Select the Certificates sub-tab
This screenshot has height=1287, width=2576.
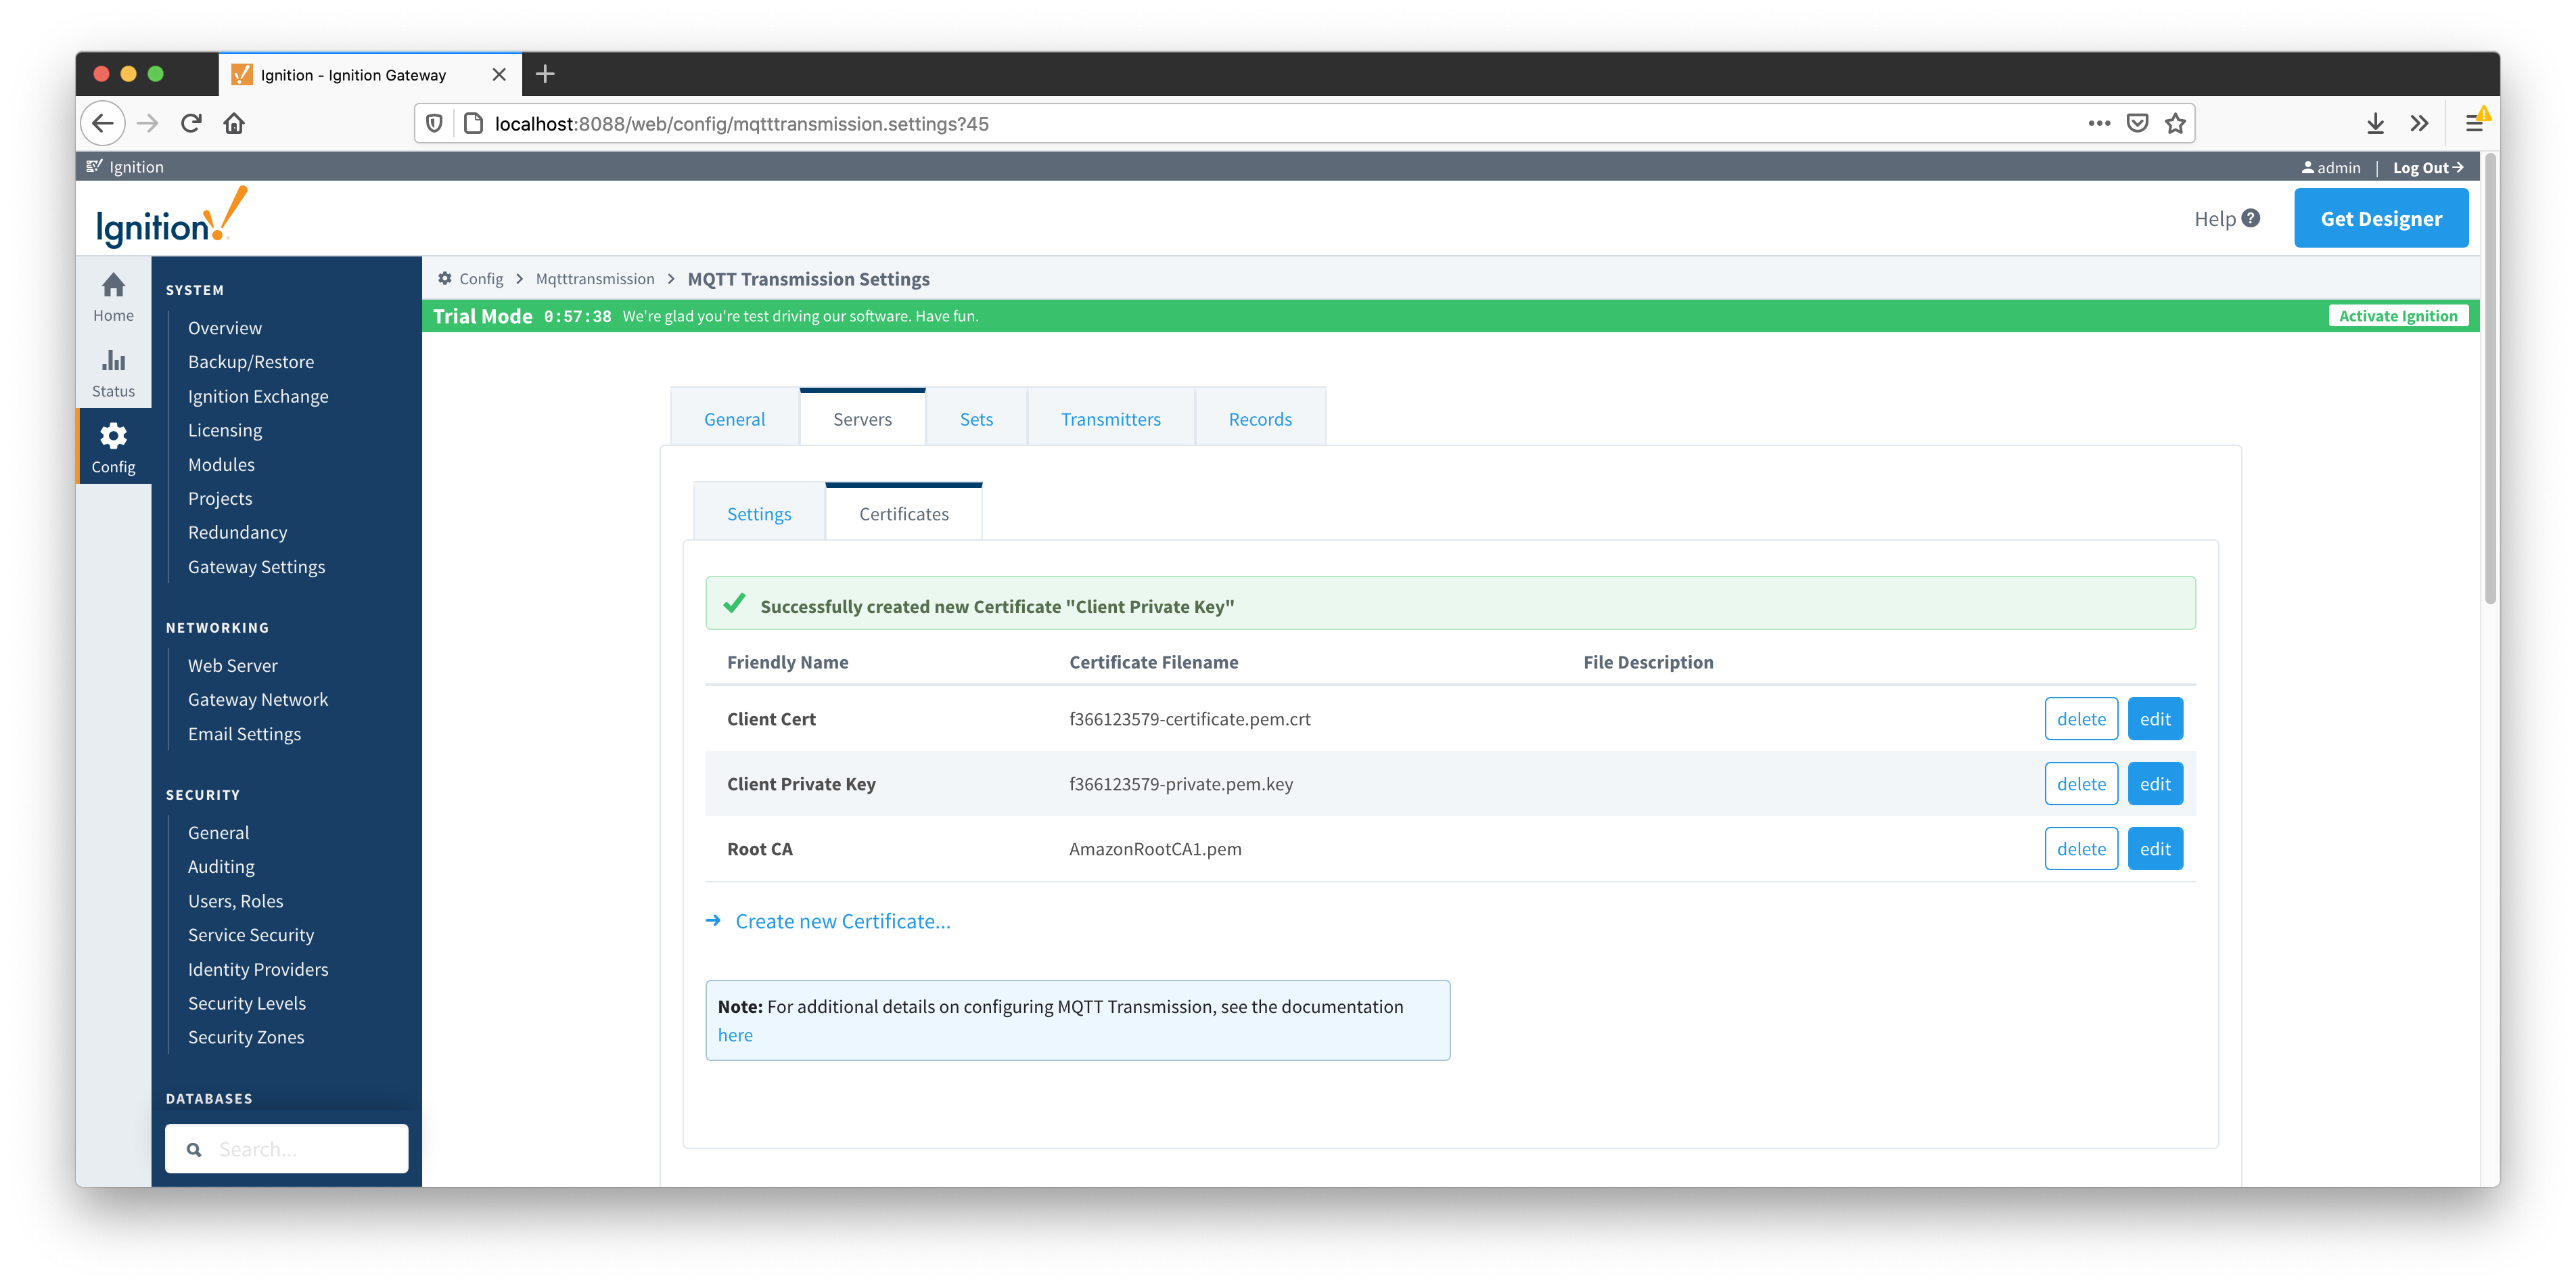point(904,514)
